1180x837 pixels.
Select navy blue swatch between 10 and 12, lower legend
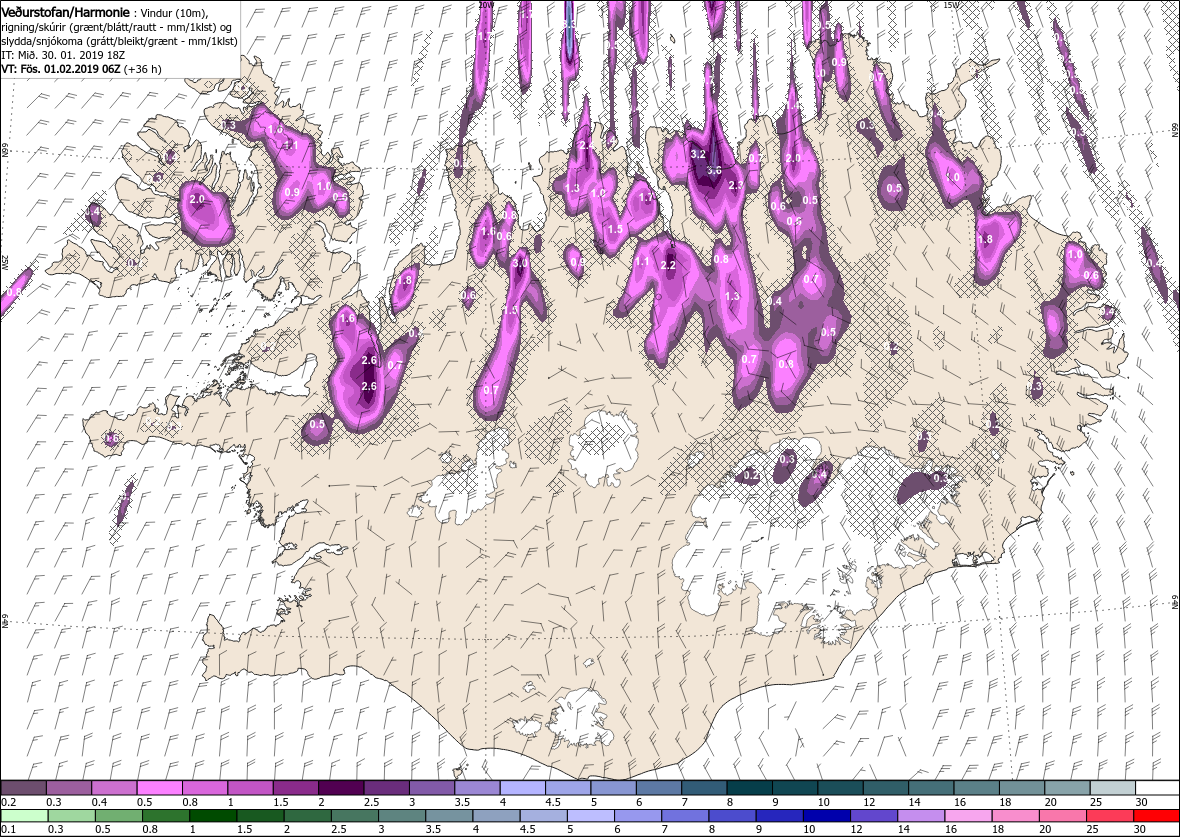coord(827,816)
